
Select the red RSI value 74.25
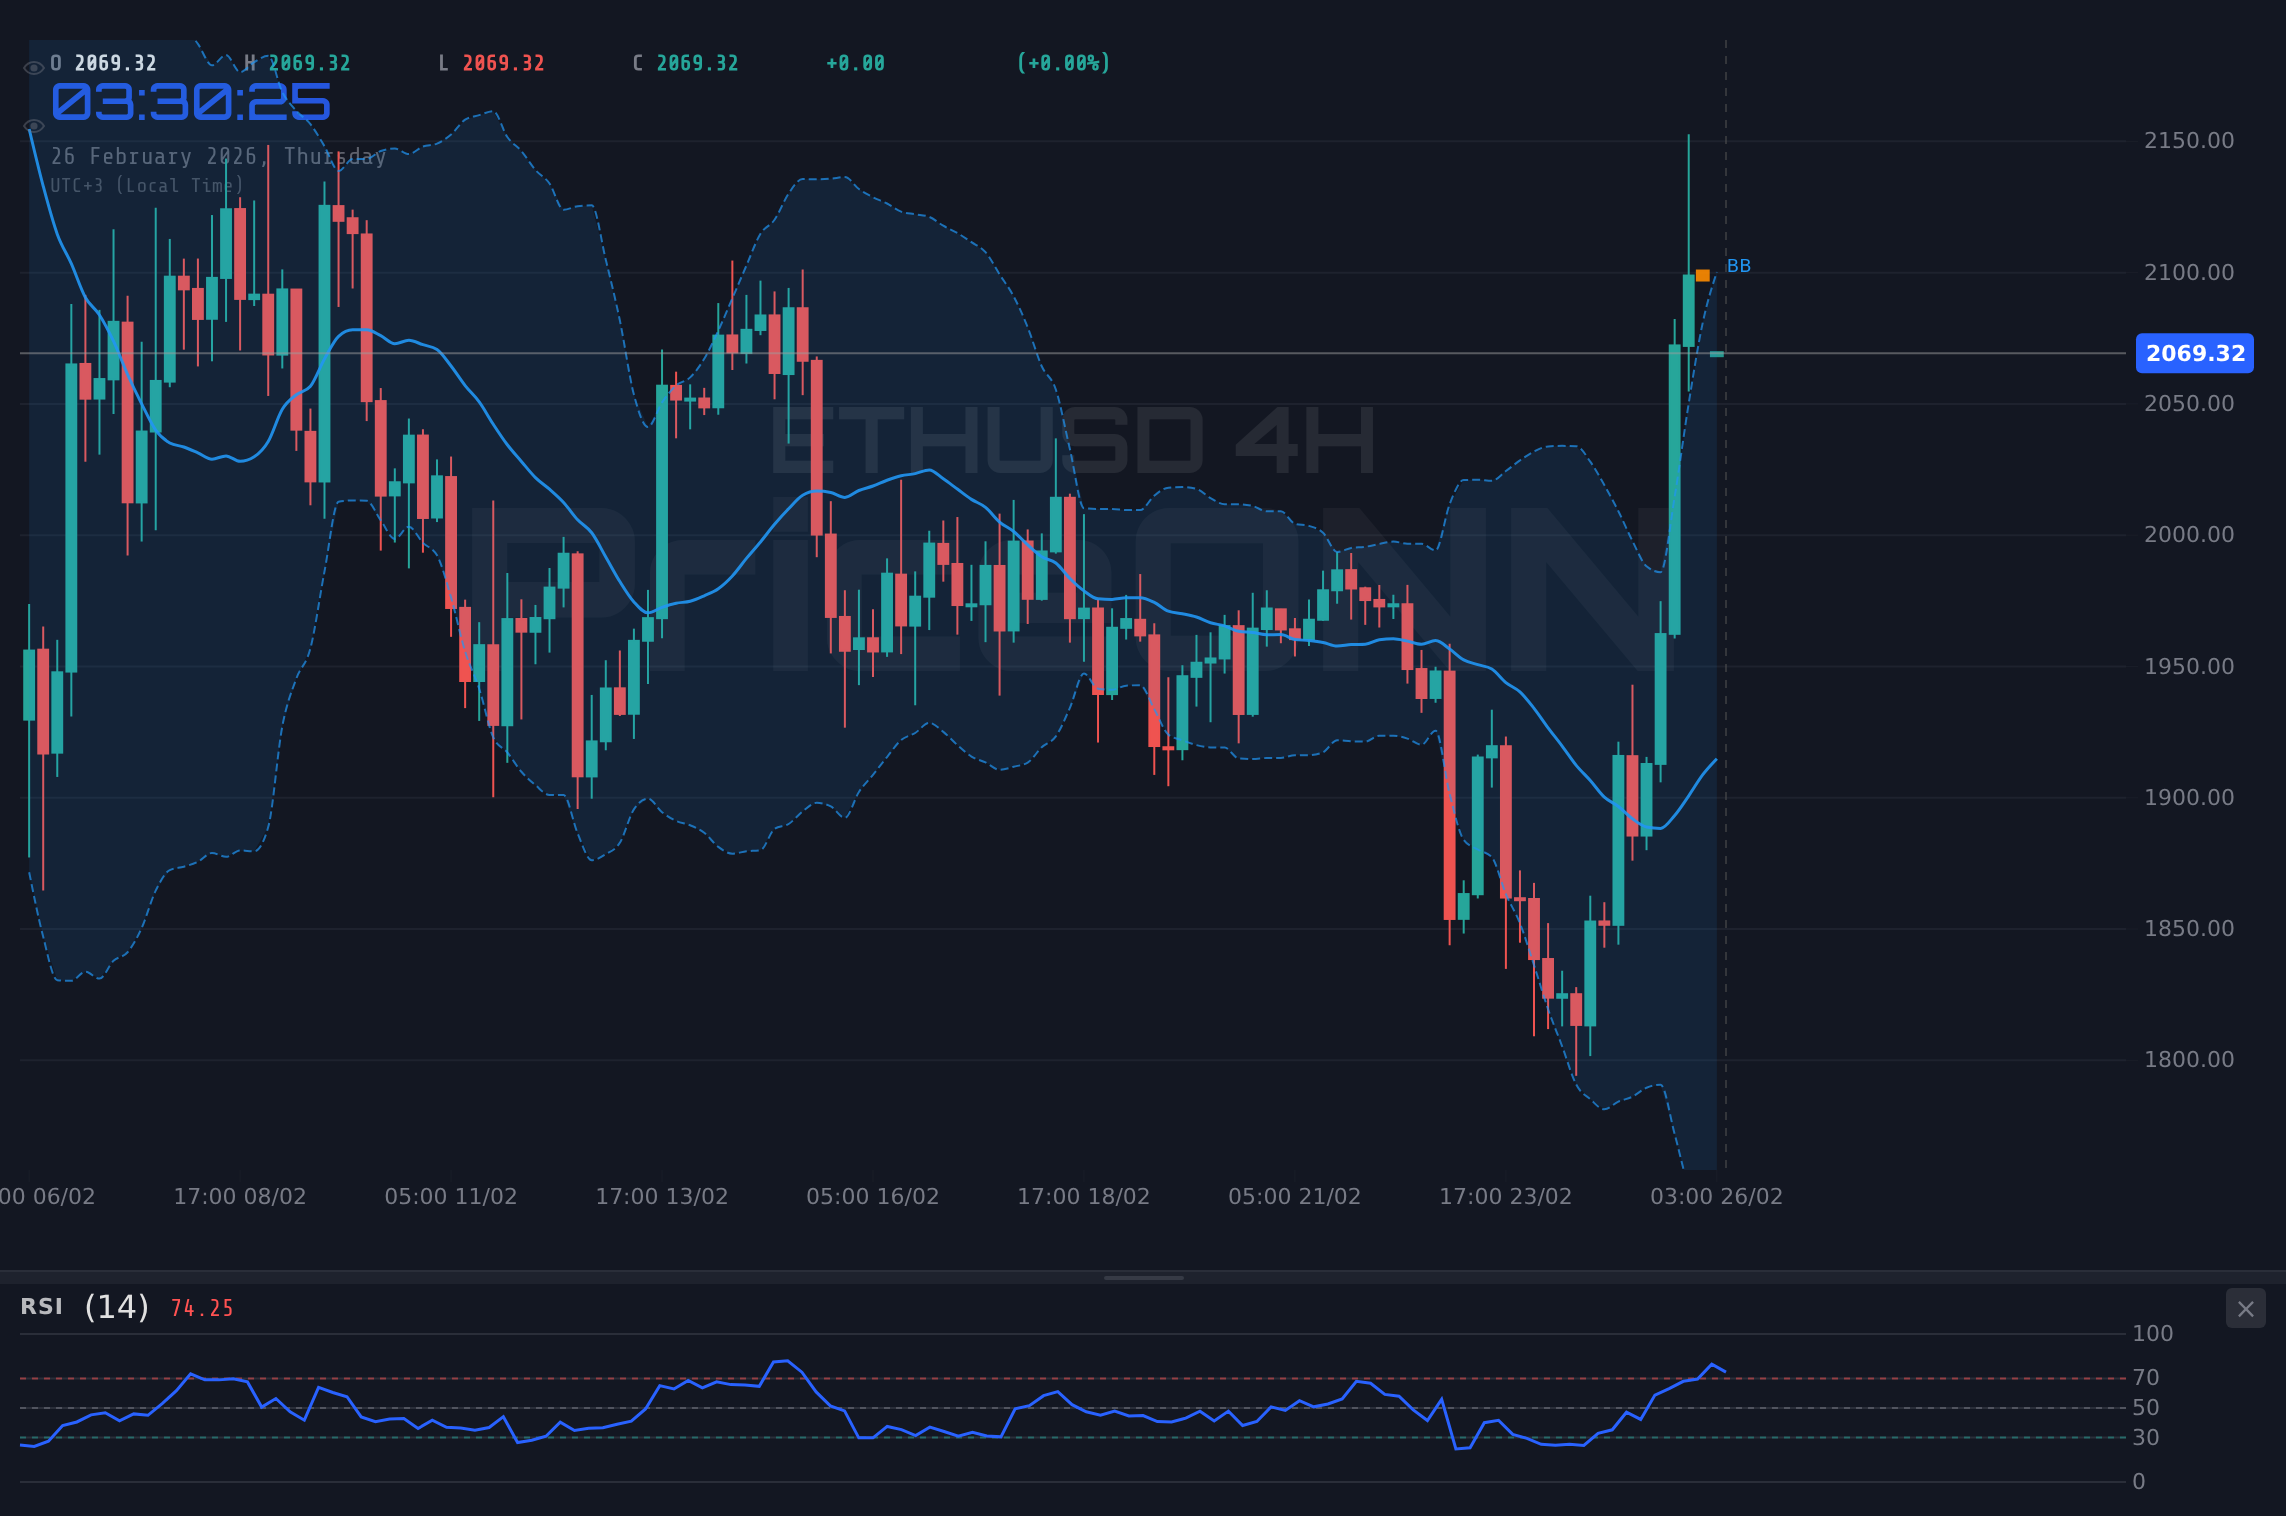pos(200,1308)
